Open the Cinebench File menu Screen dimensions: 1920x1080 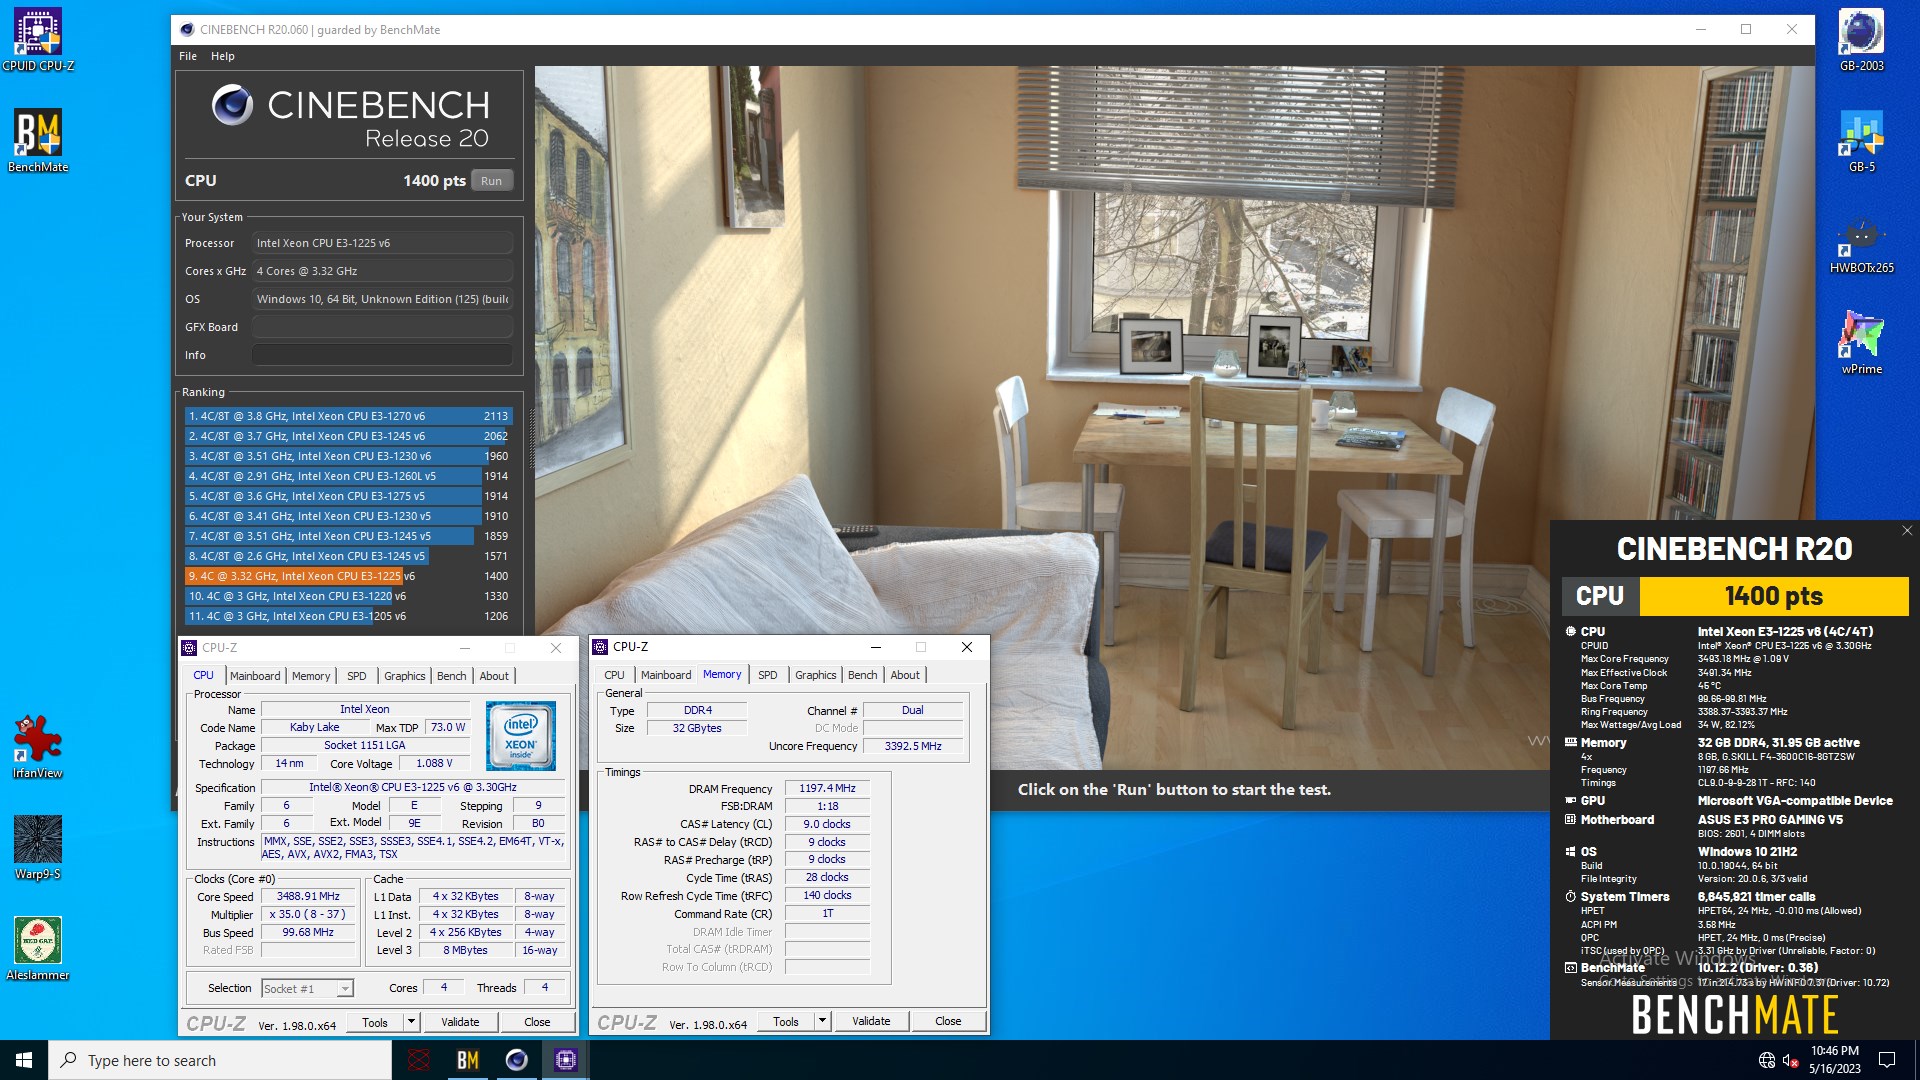tap(188, 56)
